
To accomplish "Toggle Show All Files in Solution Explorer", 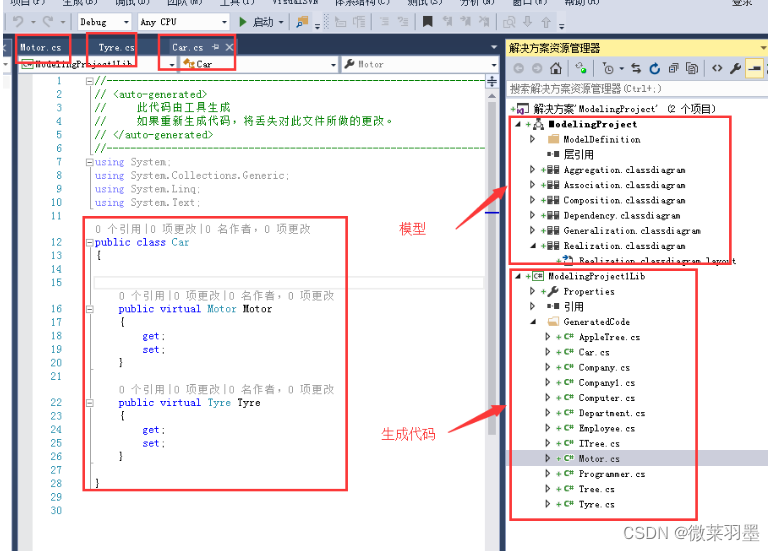I will (692, 68).
